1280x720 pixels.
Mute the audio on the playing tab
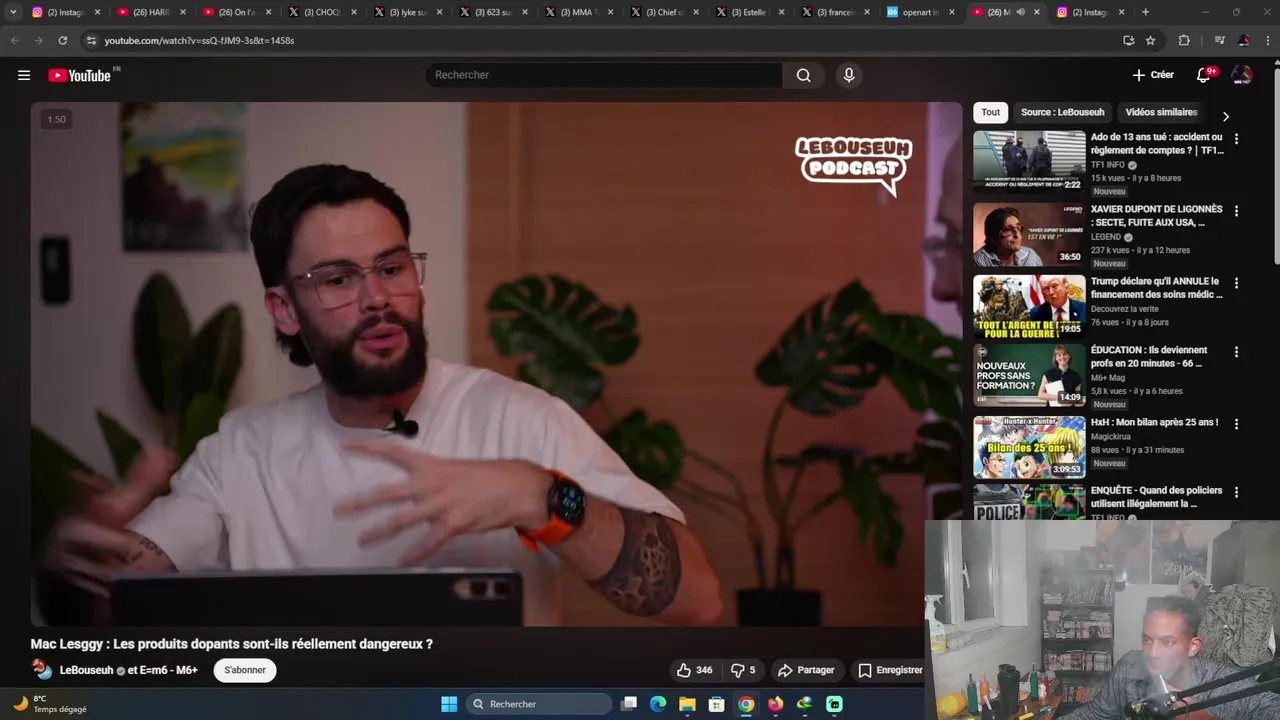tap(1020, 12)
